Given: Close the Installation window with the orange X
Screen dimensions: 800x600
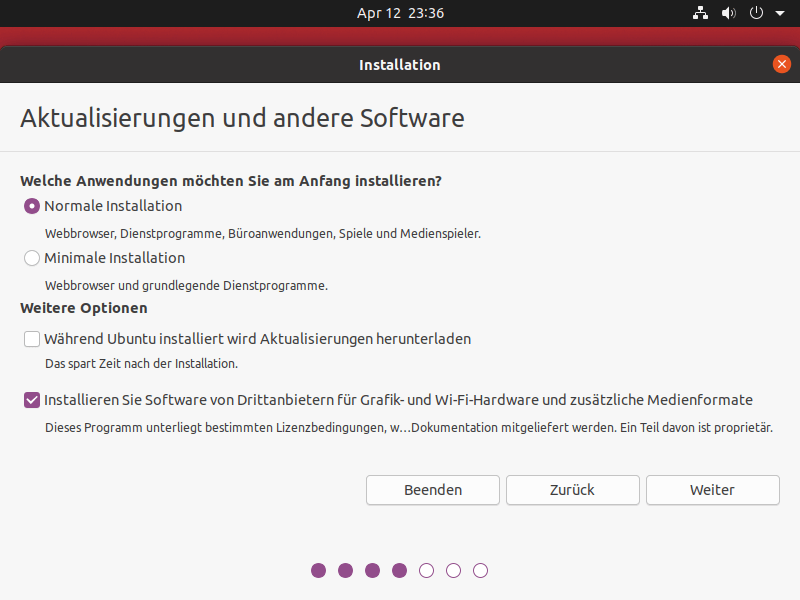Looking at the screenshot, I should point(782,64).
